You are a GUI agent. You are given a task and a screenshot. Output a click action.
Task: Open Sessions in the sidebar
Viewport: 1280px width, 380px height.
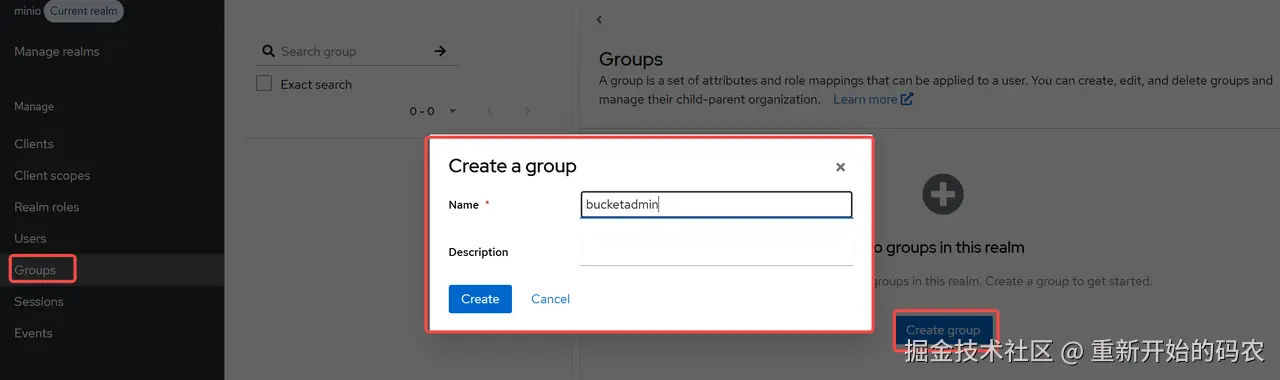(x=39, y=301)
